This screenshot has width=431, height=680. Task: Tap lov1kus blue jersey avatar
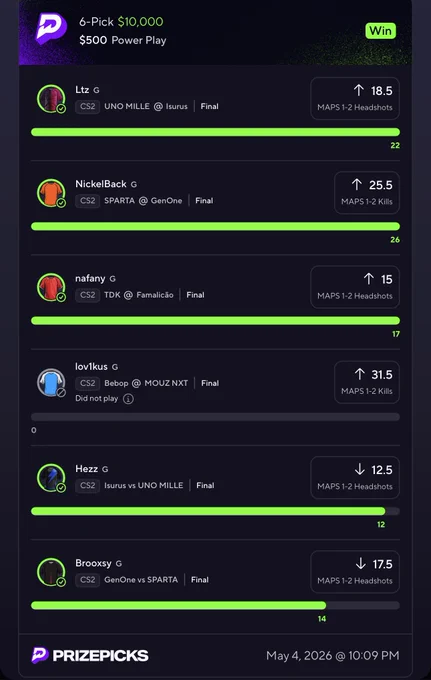[51, 382]
